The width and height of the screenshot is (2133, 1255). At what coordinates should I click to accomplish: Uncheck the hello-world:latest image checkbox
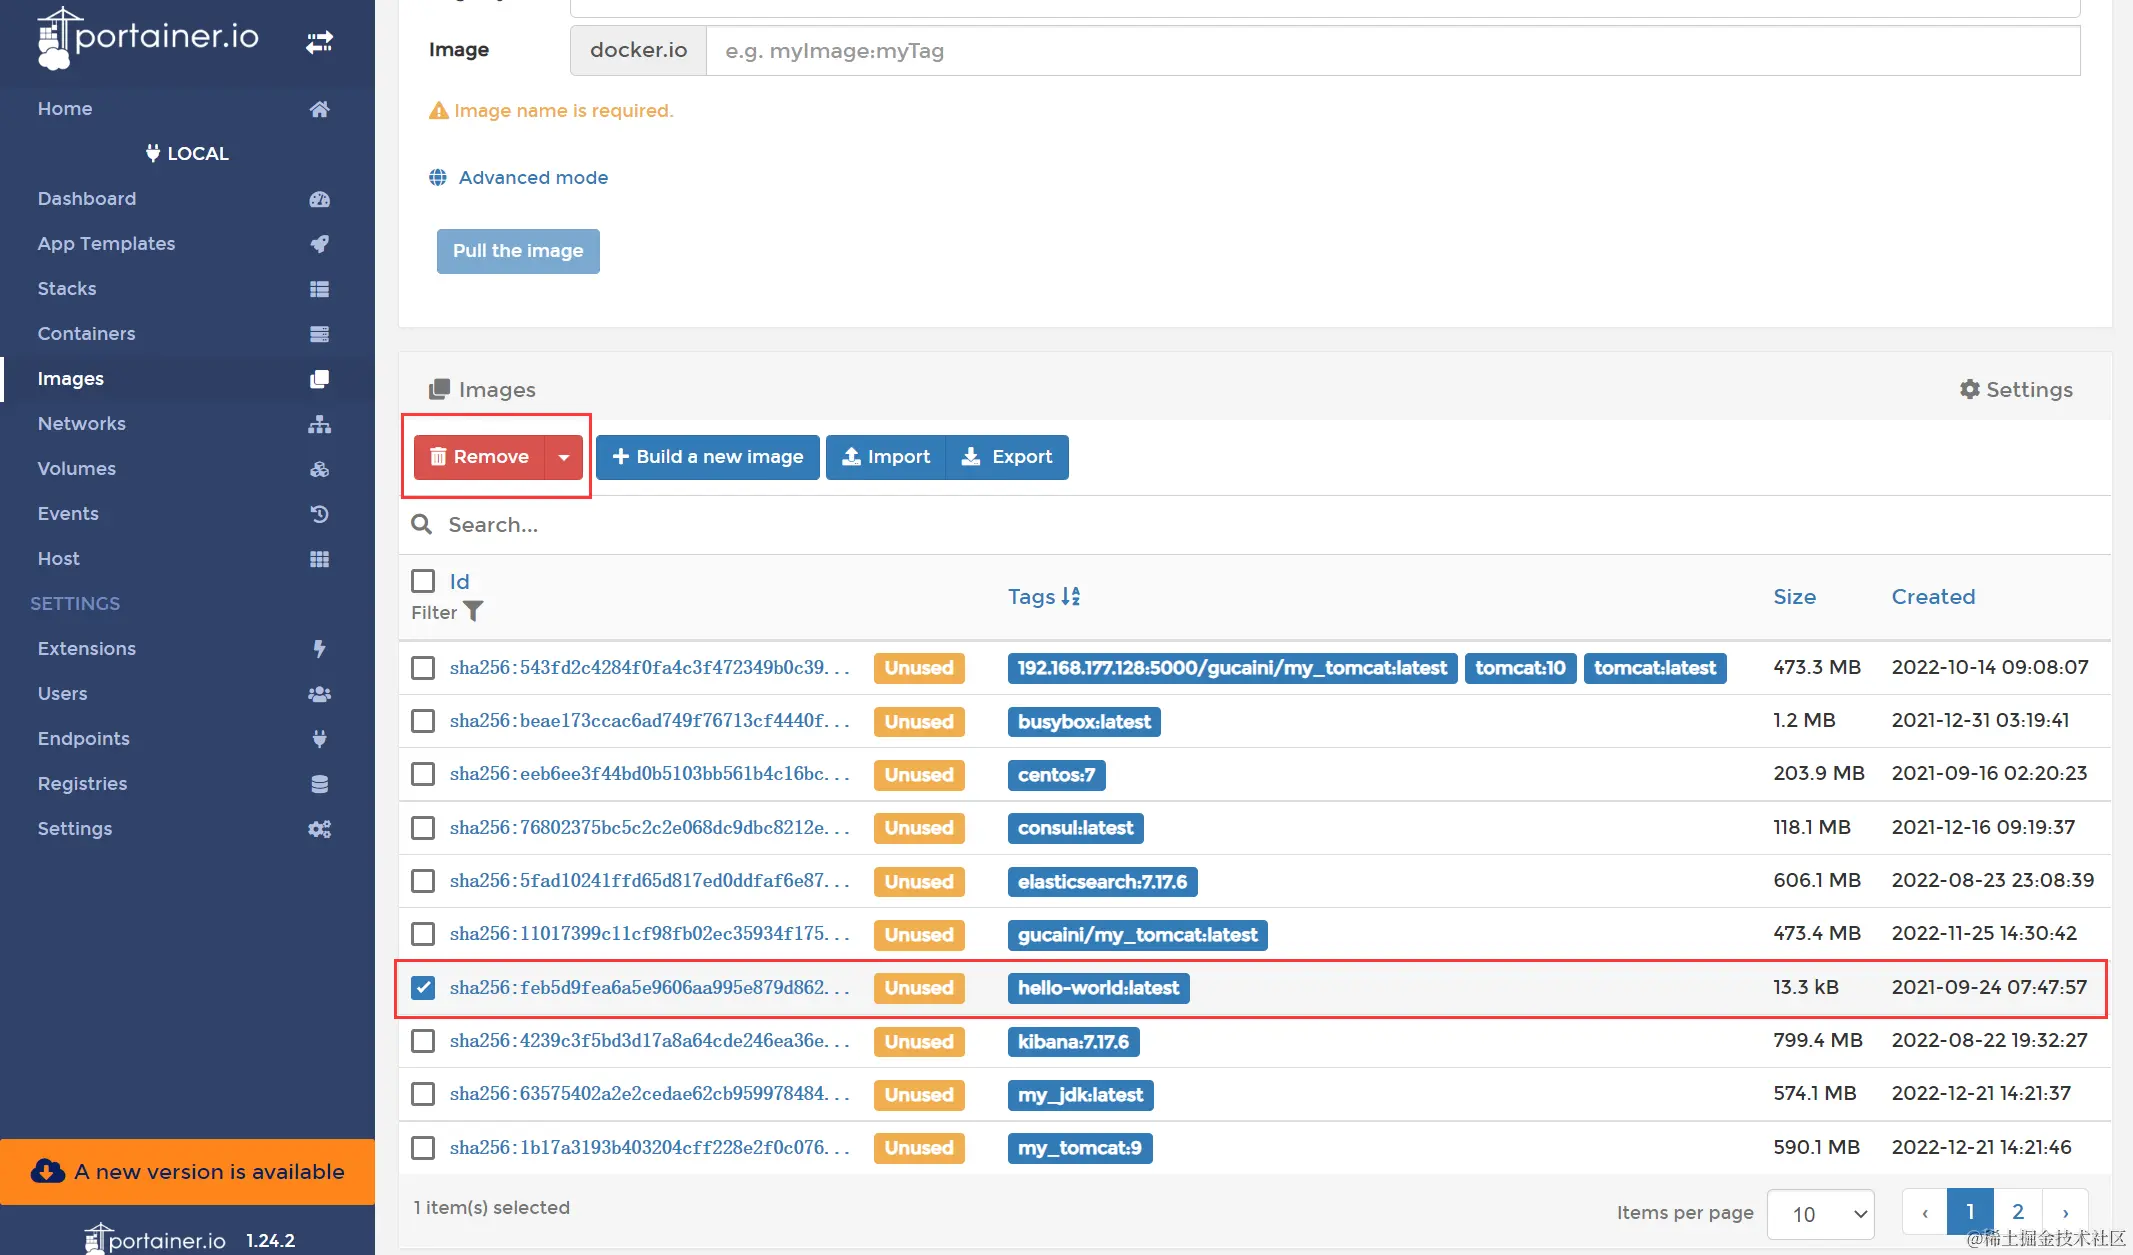tap(423, 988)
